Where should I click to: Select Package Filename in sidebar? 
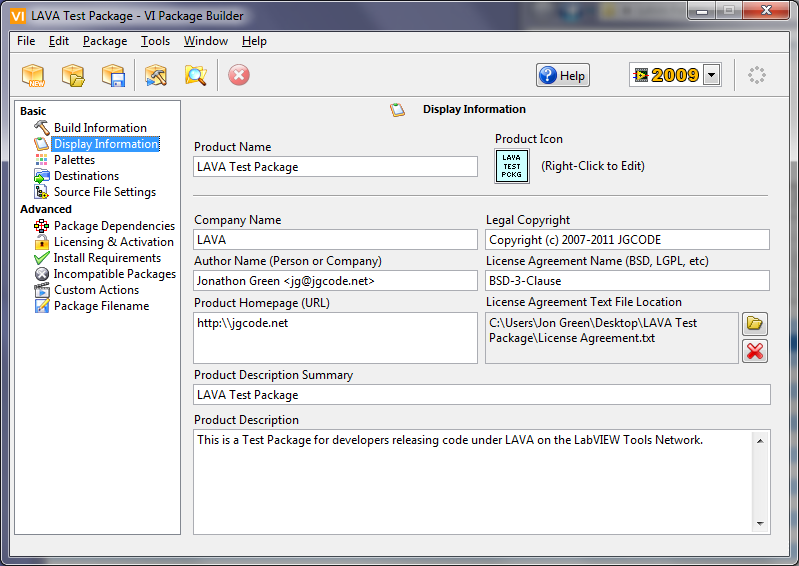[x=102, y=306]
